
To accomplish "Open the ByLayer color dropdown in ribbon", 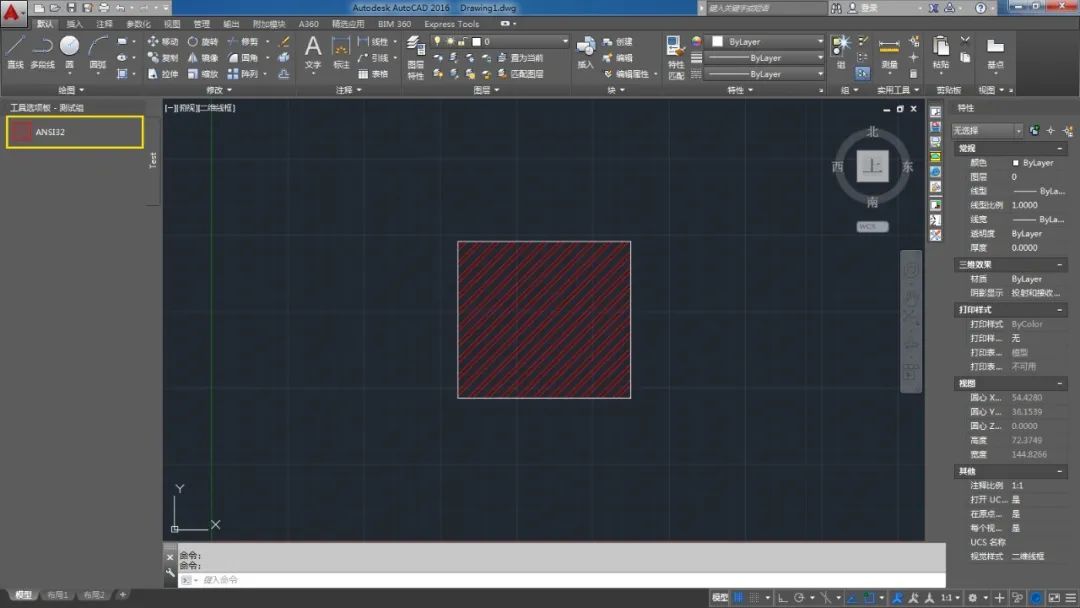I will (820, 42).
